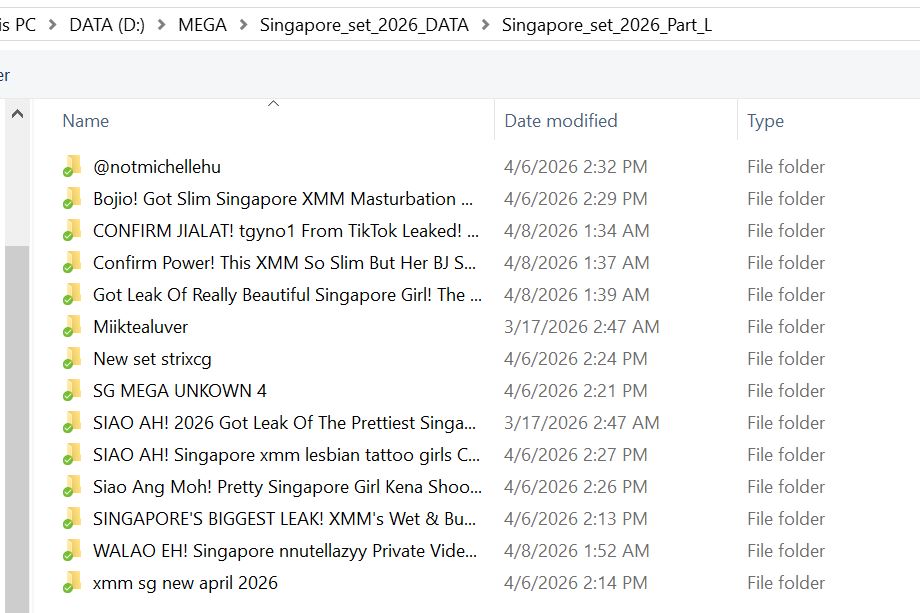Sort by the Date modified column header
Viewport: 920px width, 613px height.
click(560, 121)
